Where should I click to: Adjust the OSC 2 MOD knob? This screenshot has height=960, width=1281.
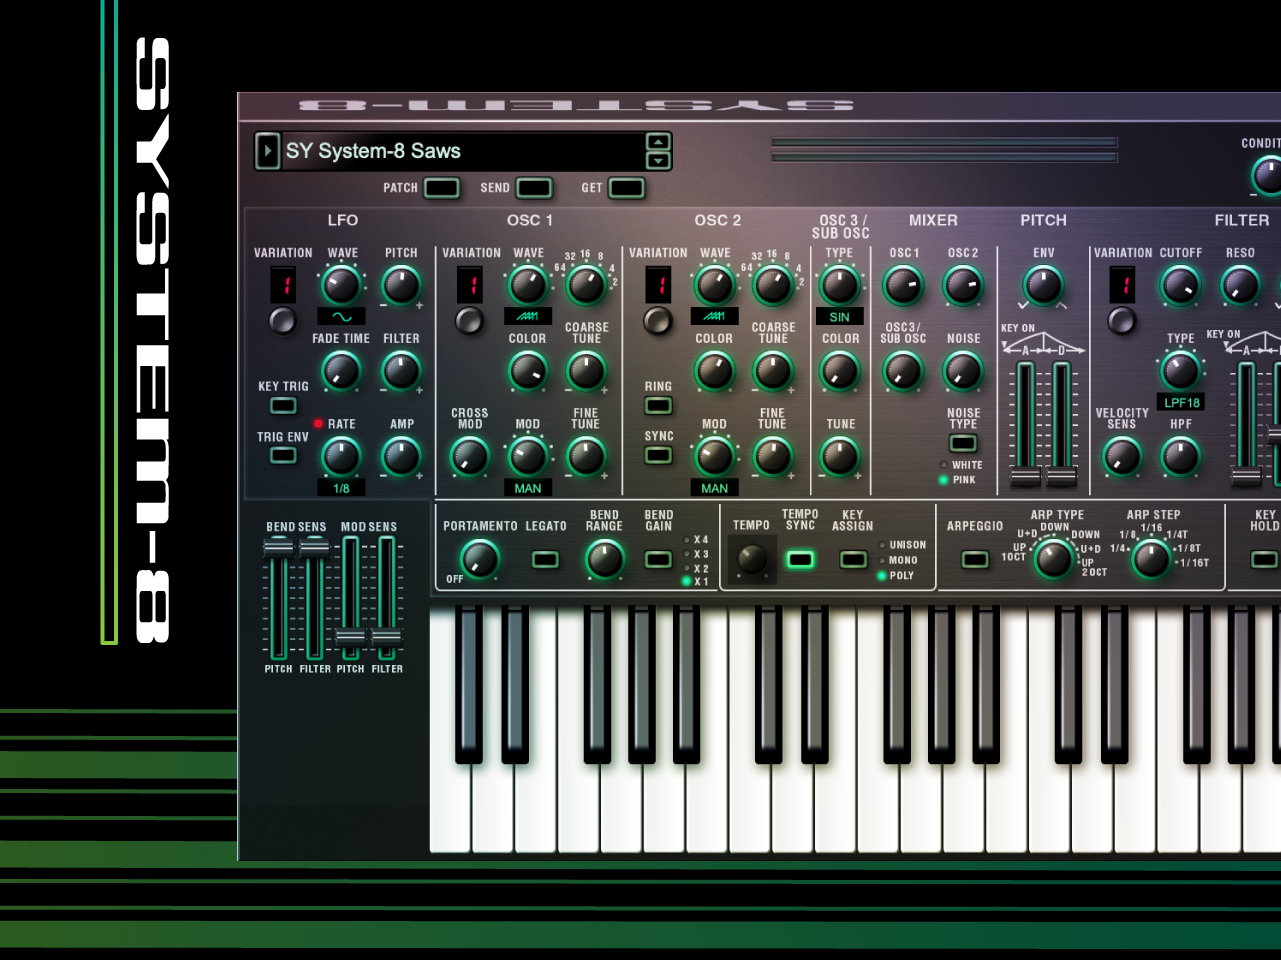click(714, 457)
